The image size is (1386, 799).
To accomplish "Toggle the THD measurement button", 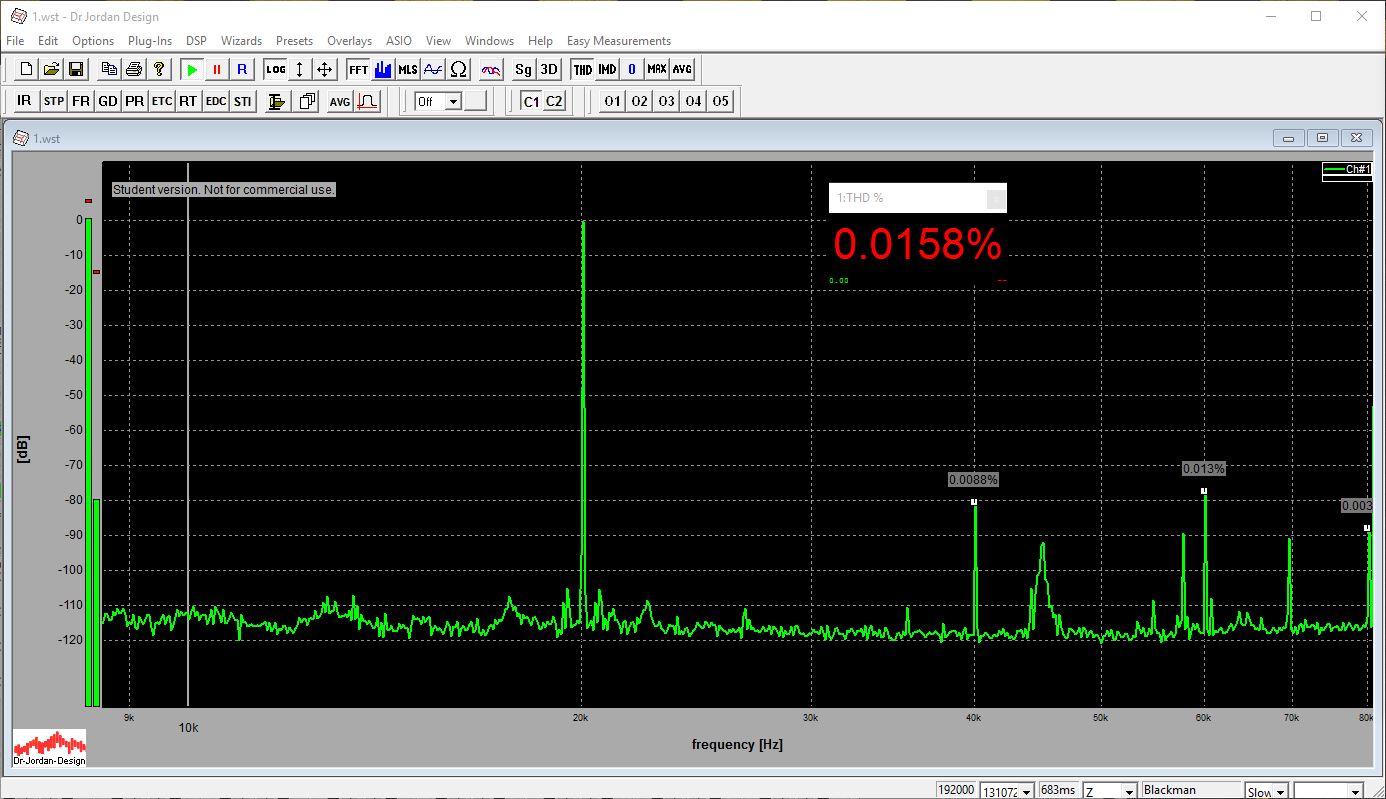I will [x=582, y=69].
